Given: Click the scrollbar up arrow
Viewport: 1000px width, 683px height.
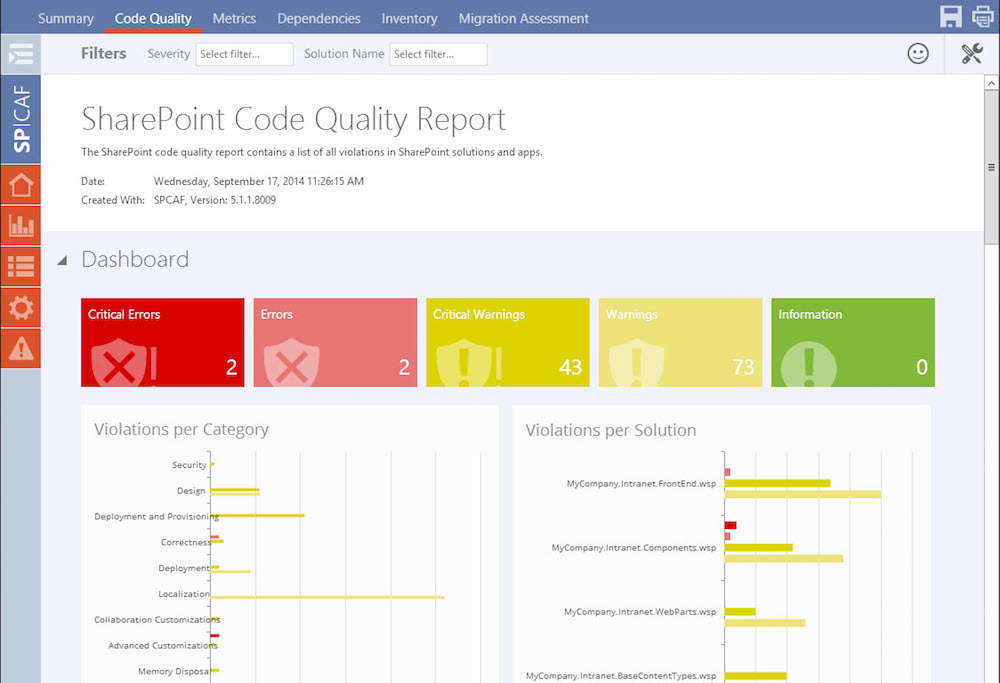Looking at the screenshot, I should 992,83.
